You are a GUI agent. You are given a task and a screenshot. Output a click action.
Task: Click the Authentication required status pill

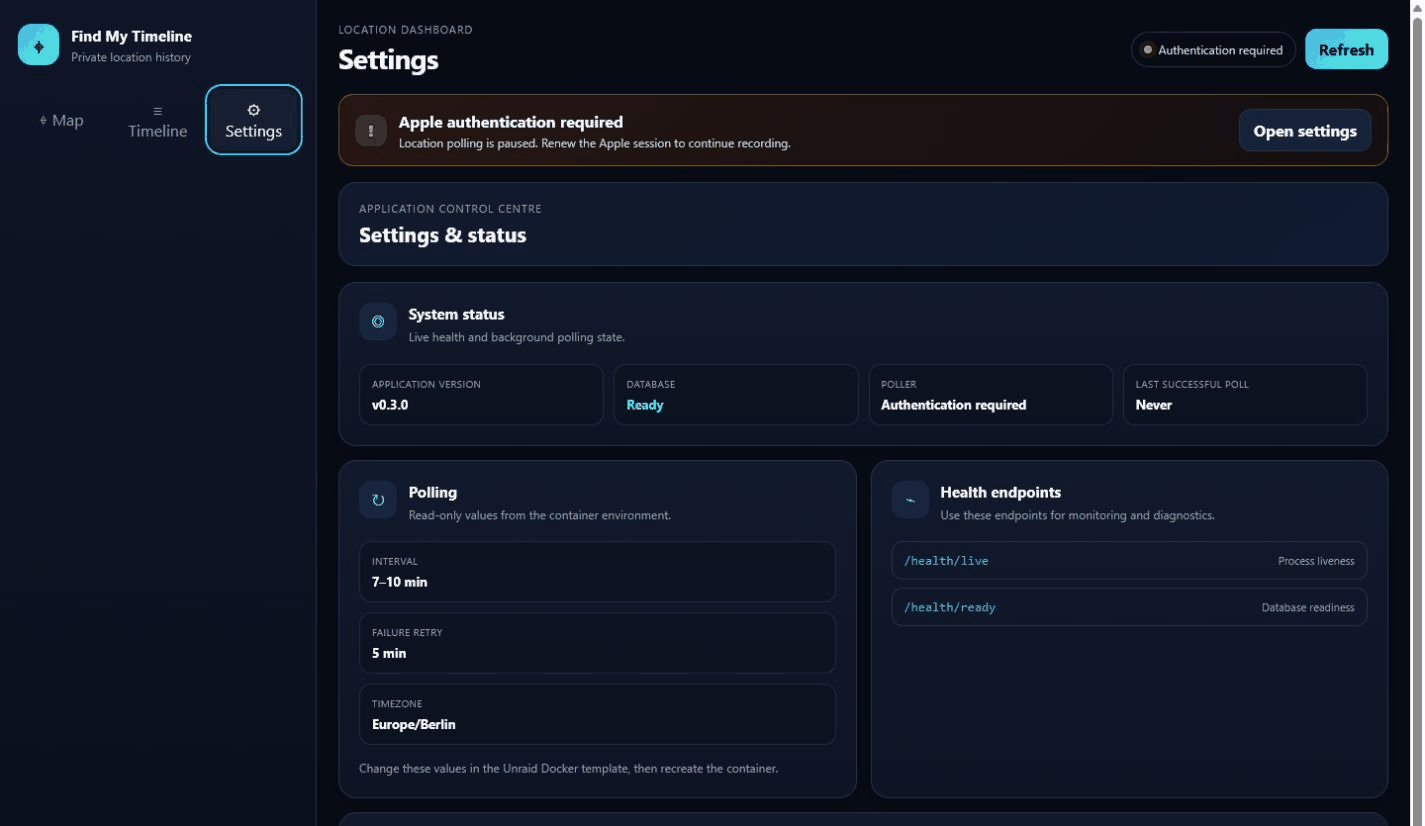pos(1213,50)
